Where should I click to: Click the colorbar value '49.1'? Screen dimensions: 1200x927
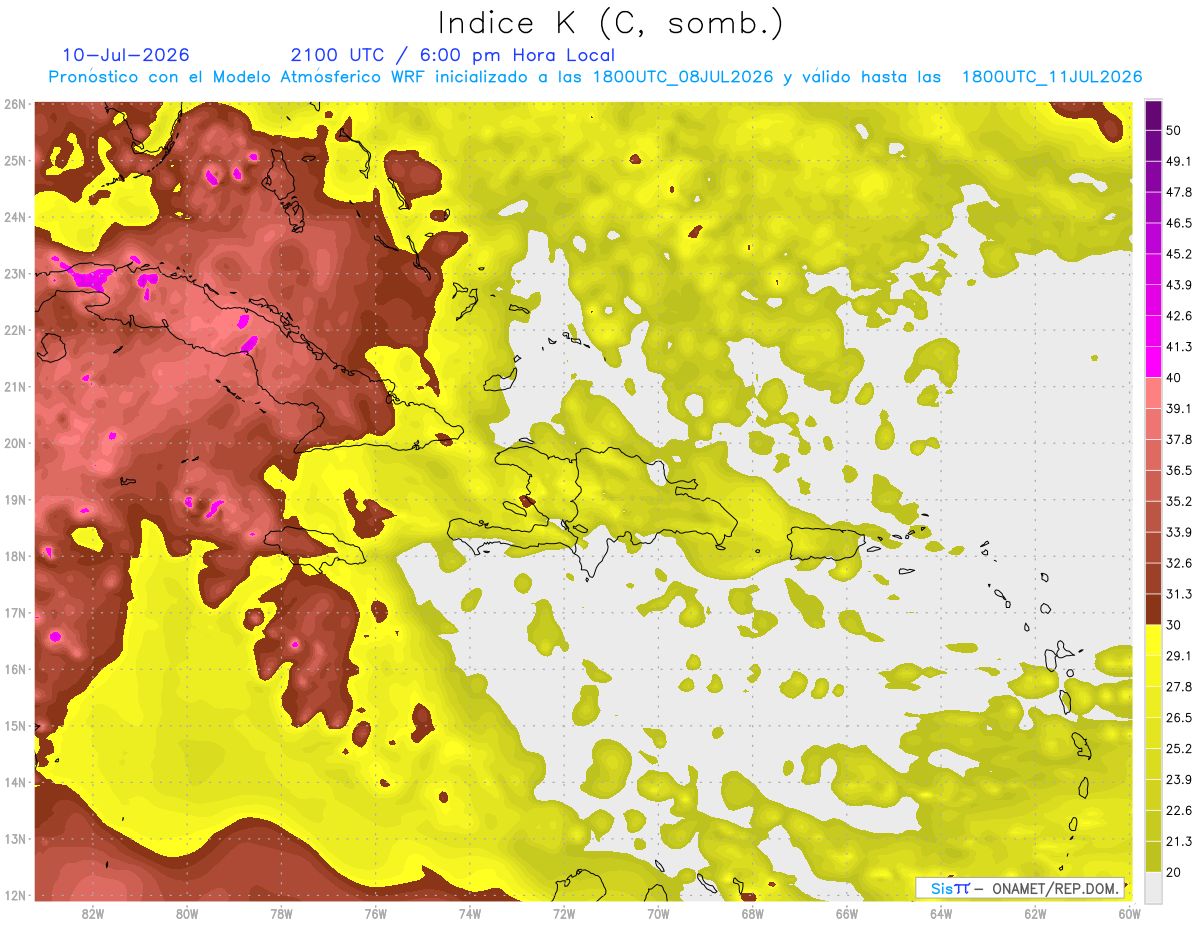tap(1179, 161)
